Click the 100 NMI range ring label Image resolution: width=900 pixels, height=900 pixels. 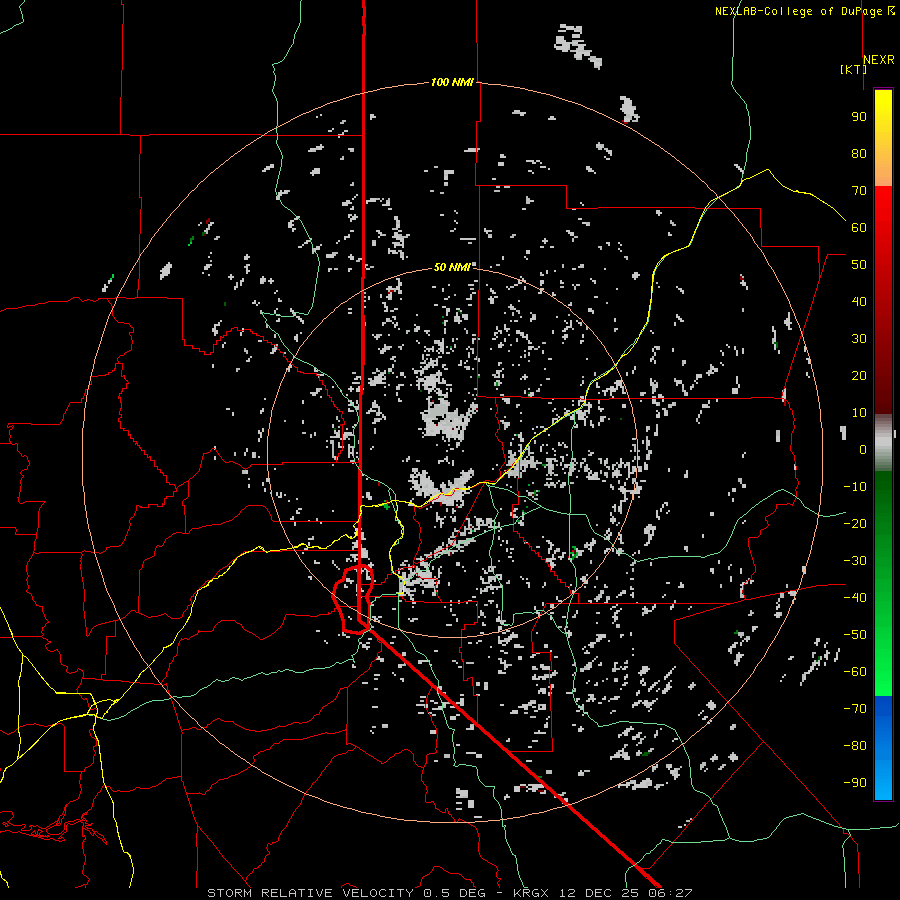click(x=452, y=82)
